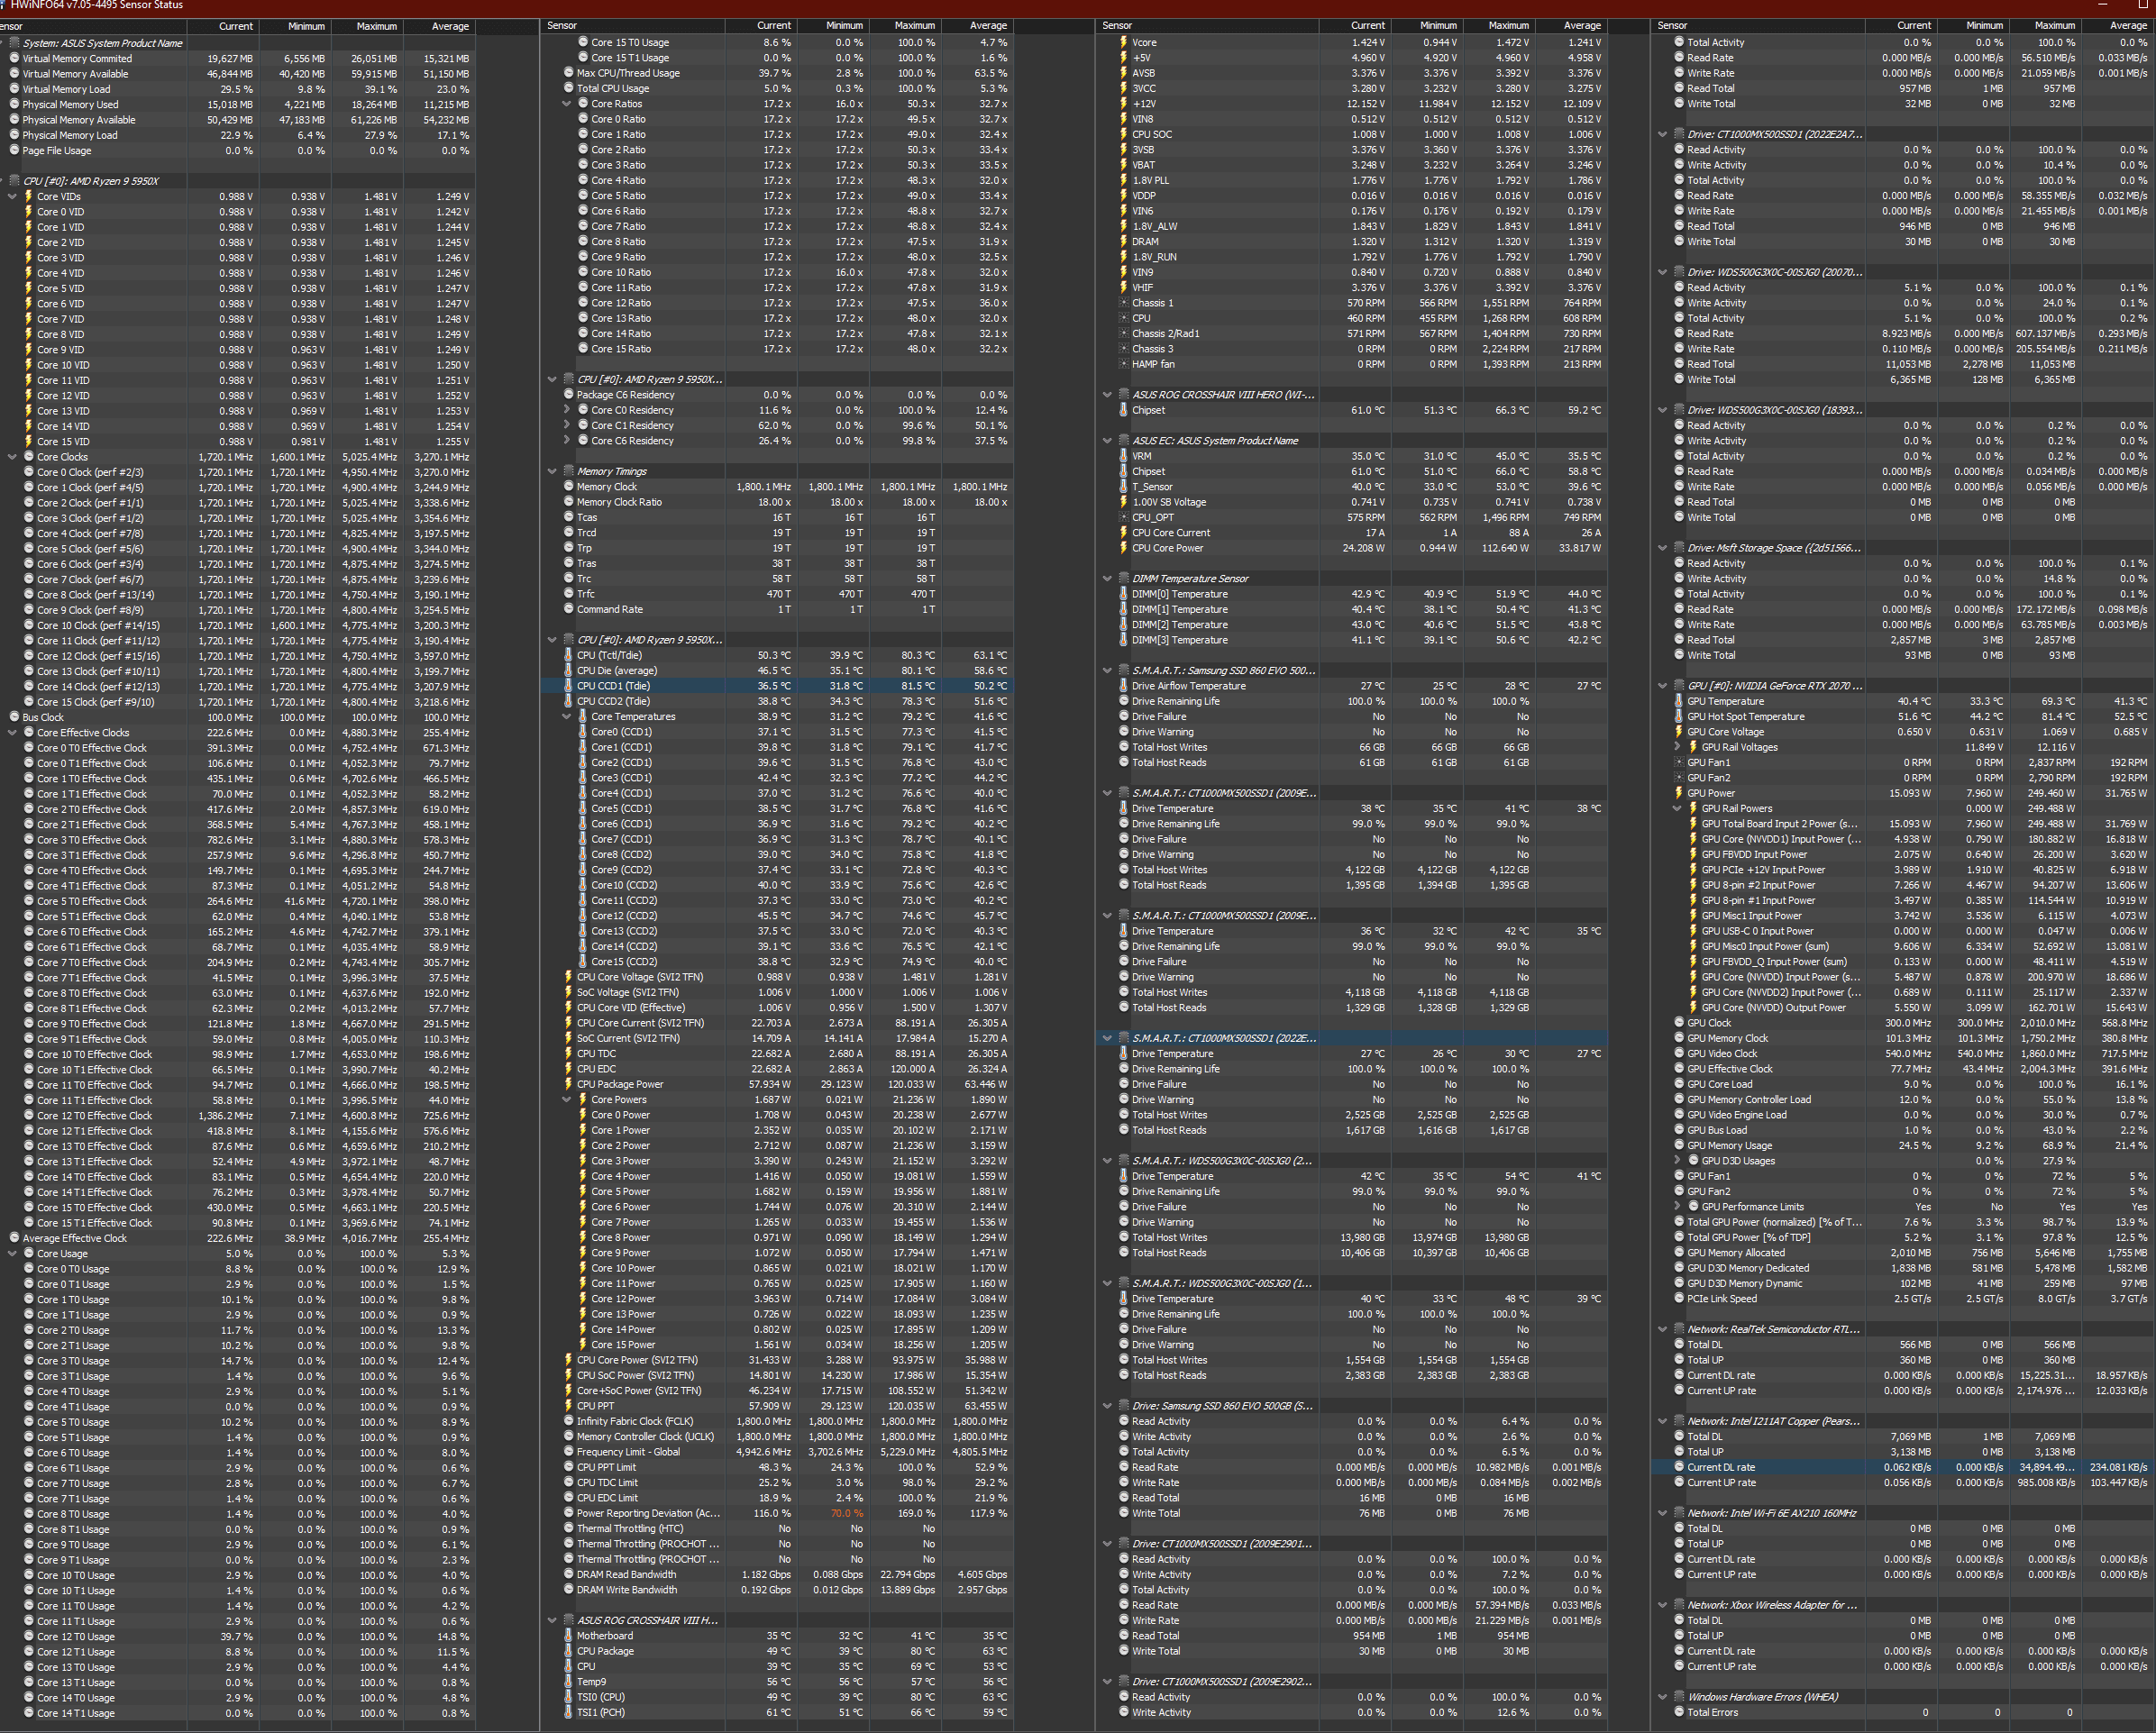Select the Page File Usage row
This screenshot has width=2156, height=1733.
237,151
